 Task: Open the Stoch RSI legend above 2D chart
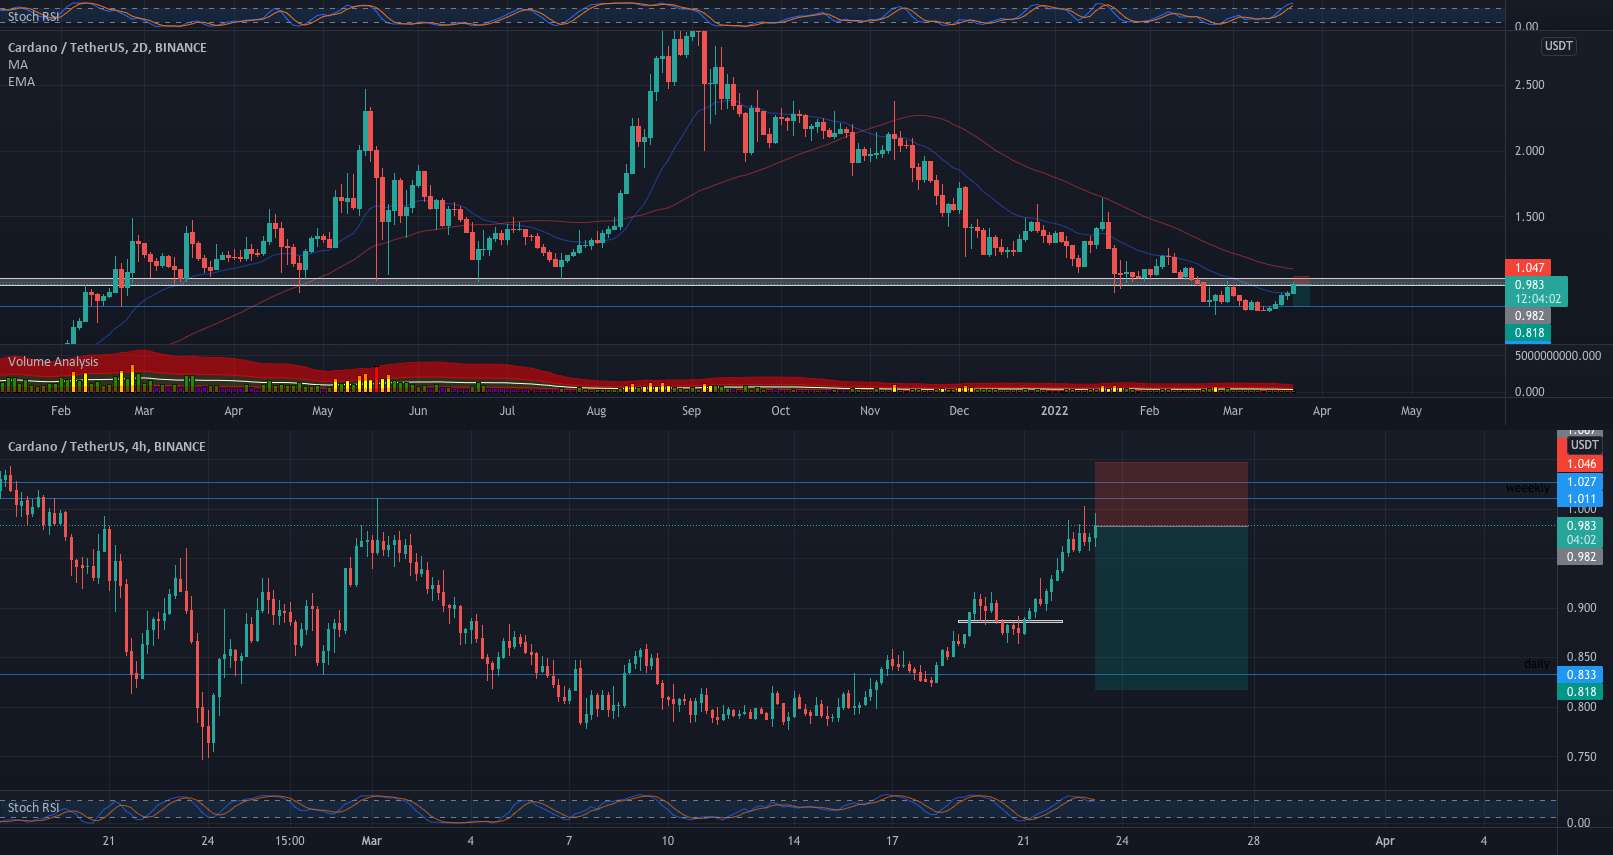(33, 17)
